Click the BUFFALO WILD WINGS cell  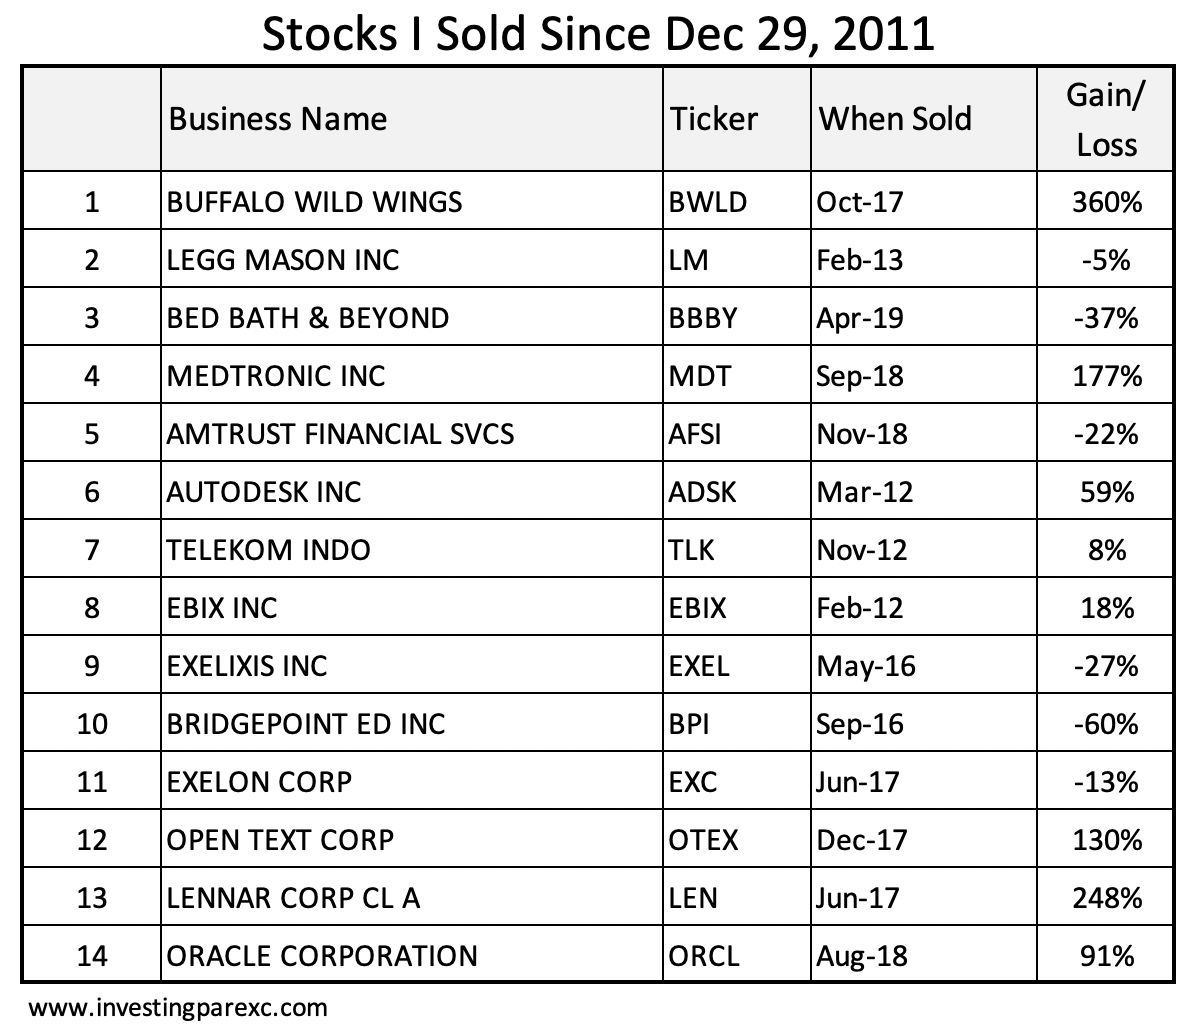tap(412, 201)
